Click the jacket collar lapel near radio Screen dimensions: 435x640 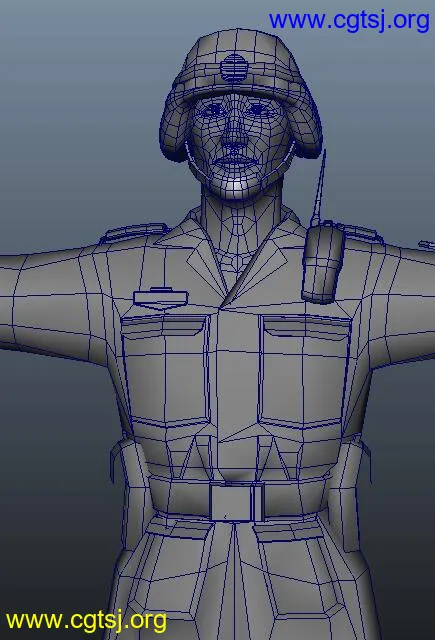point(265,265)
